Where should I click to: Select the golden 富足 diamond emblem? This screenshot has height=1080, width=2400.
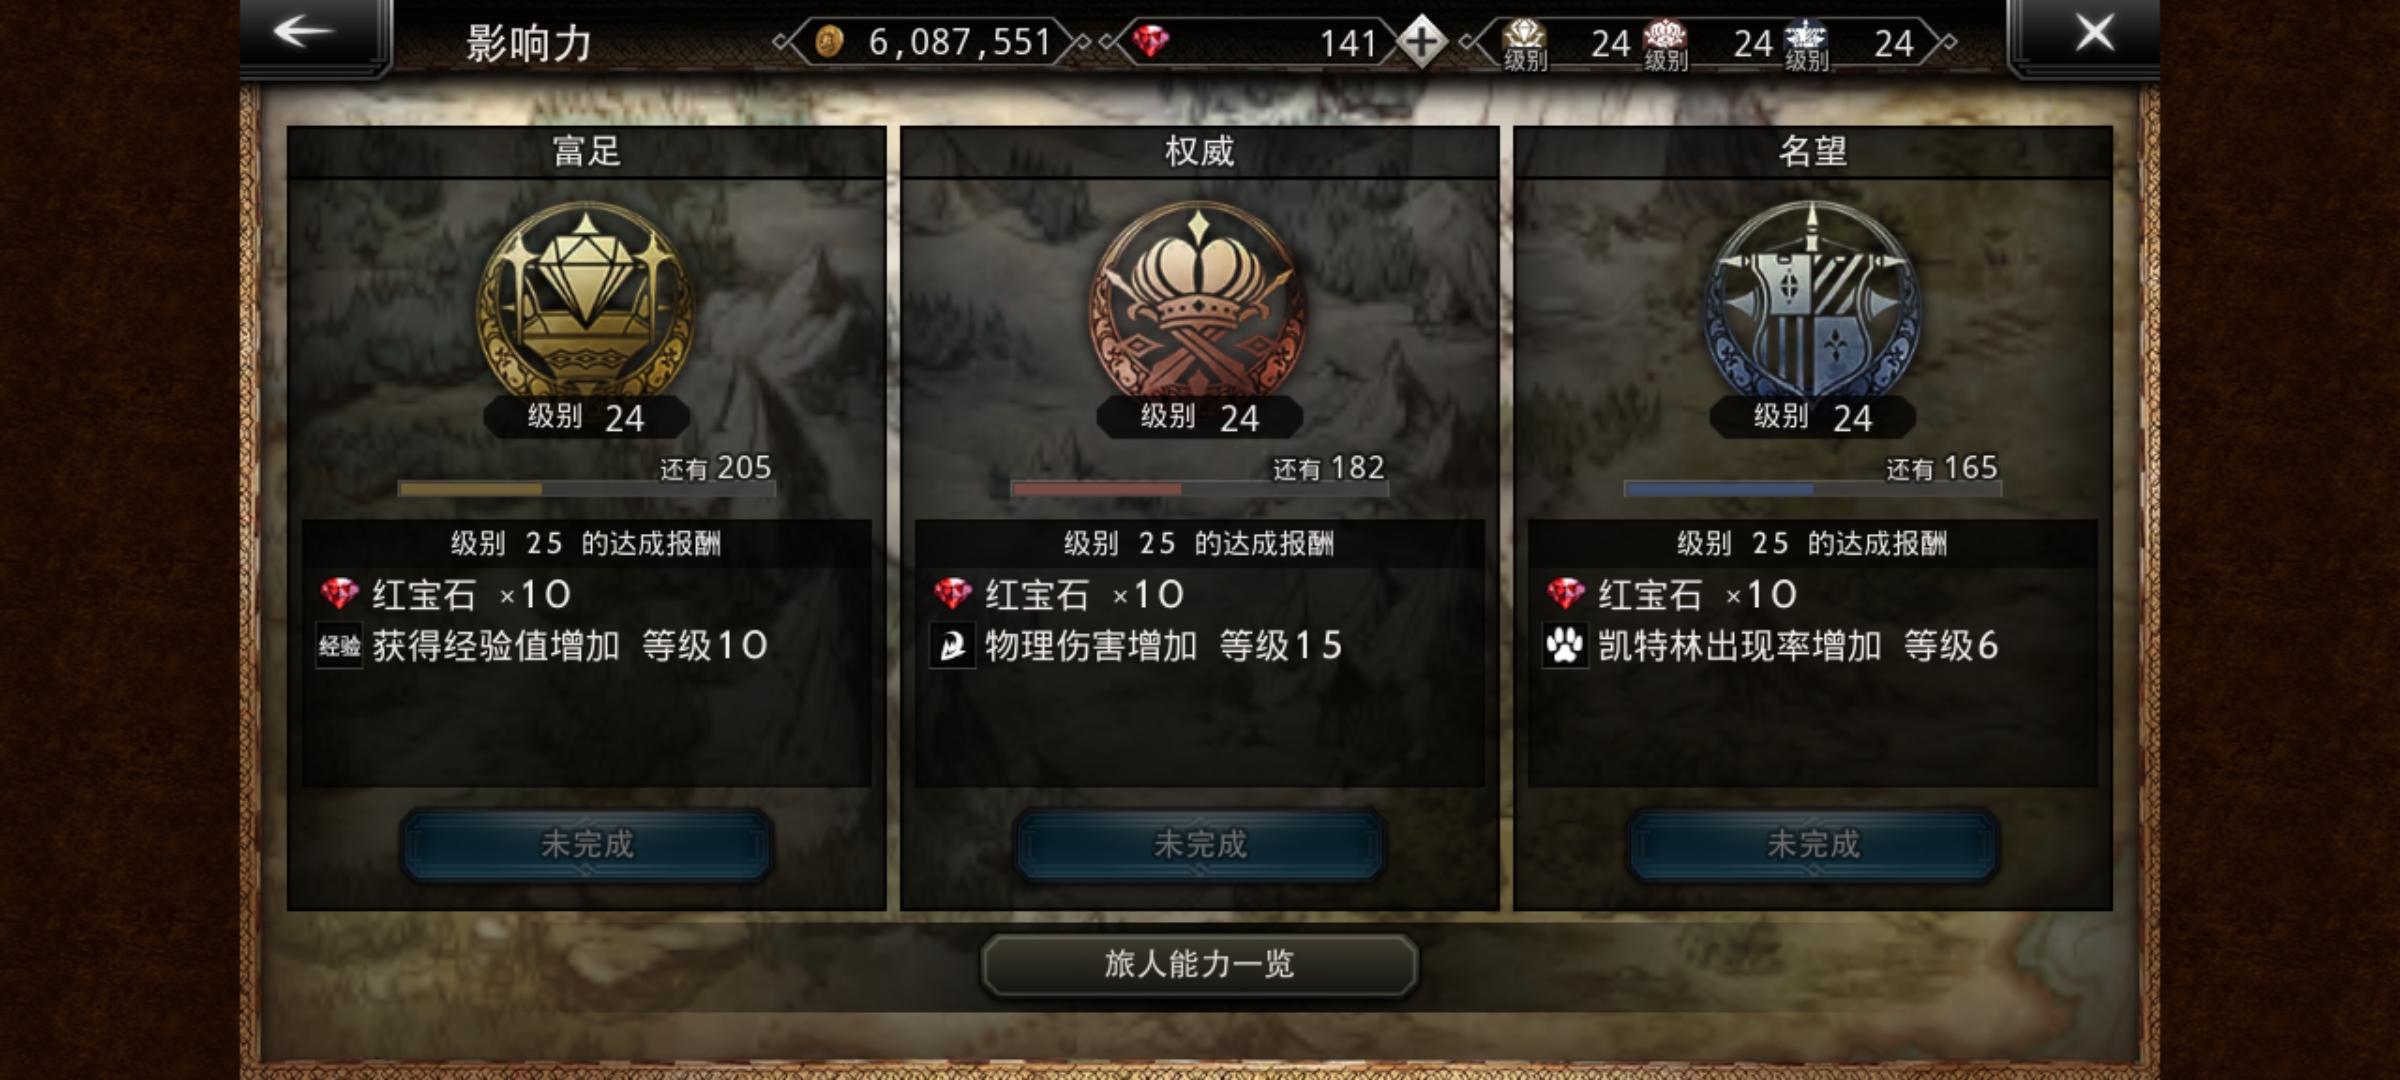coord(586,300)
